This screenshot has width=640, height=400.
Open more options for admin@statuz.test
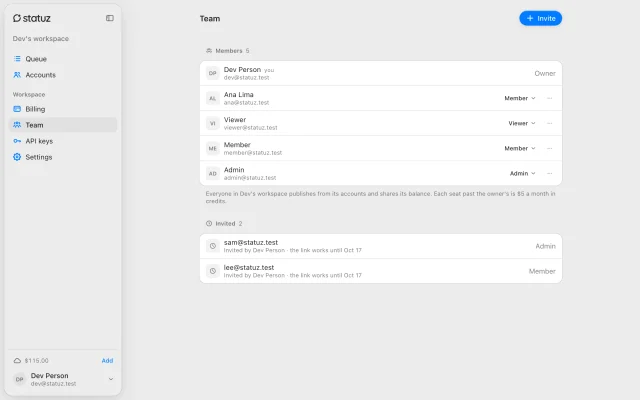[x=550, y=173]
